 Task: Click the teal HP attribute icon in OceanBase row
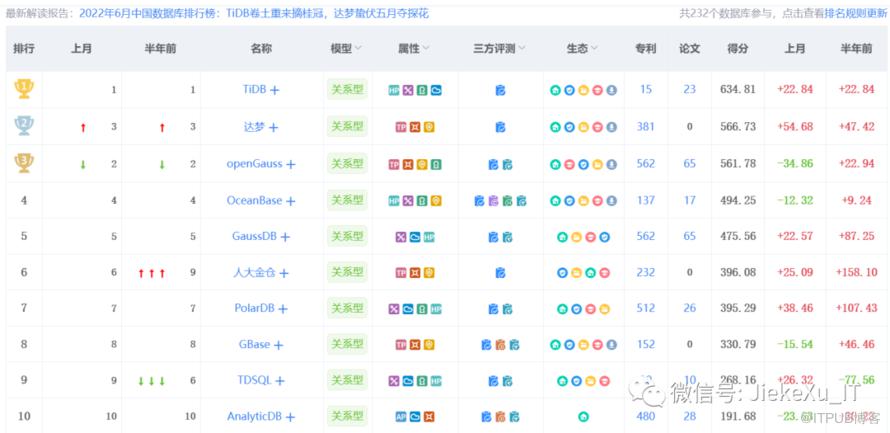coord(394,201)
